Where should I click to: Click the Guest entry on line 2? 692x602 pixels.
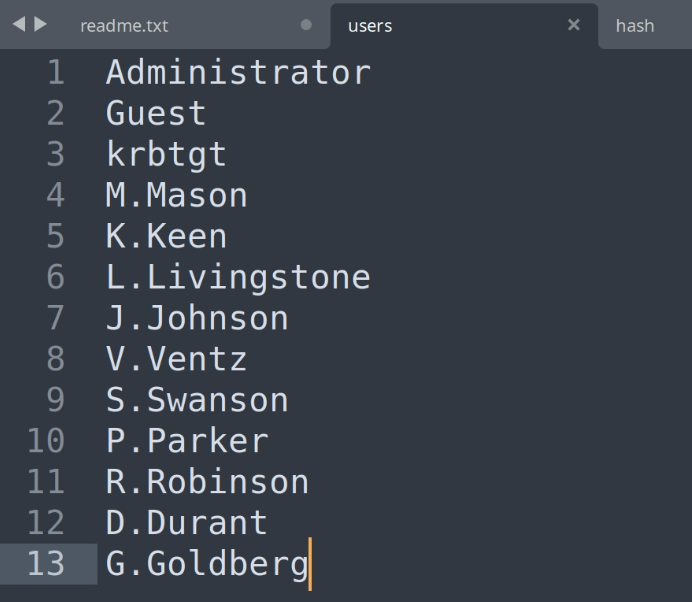(x=156, y=113)
